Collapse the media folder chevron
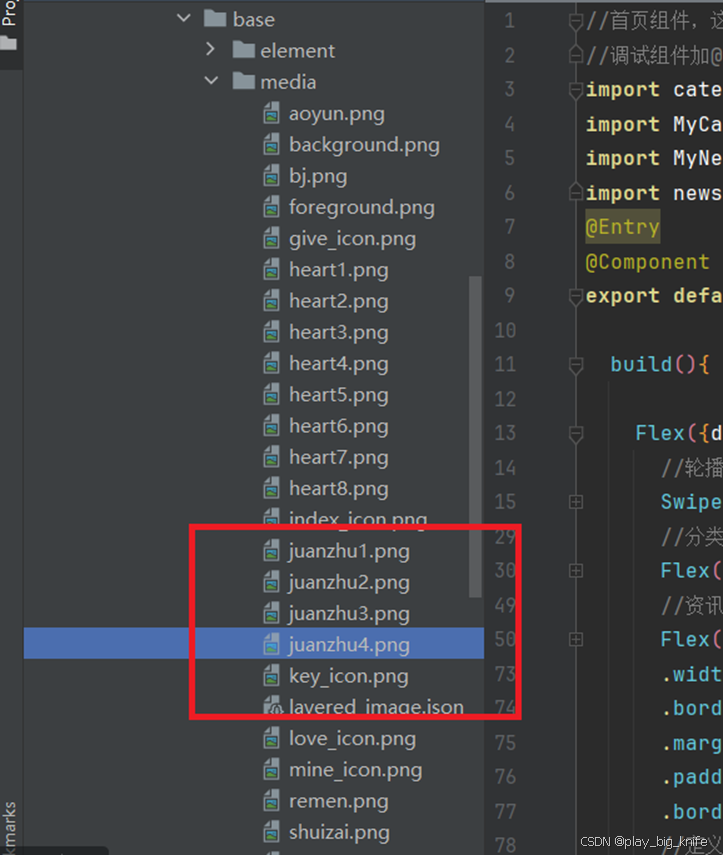Image resolution: width=723 pixels, height=855 pixels. click(x=210, y=82)
